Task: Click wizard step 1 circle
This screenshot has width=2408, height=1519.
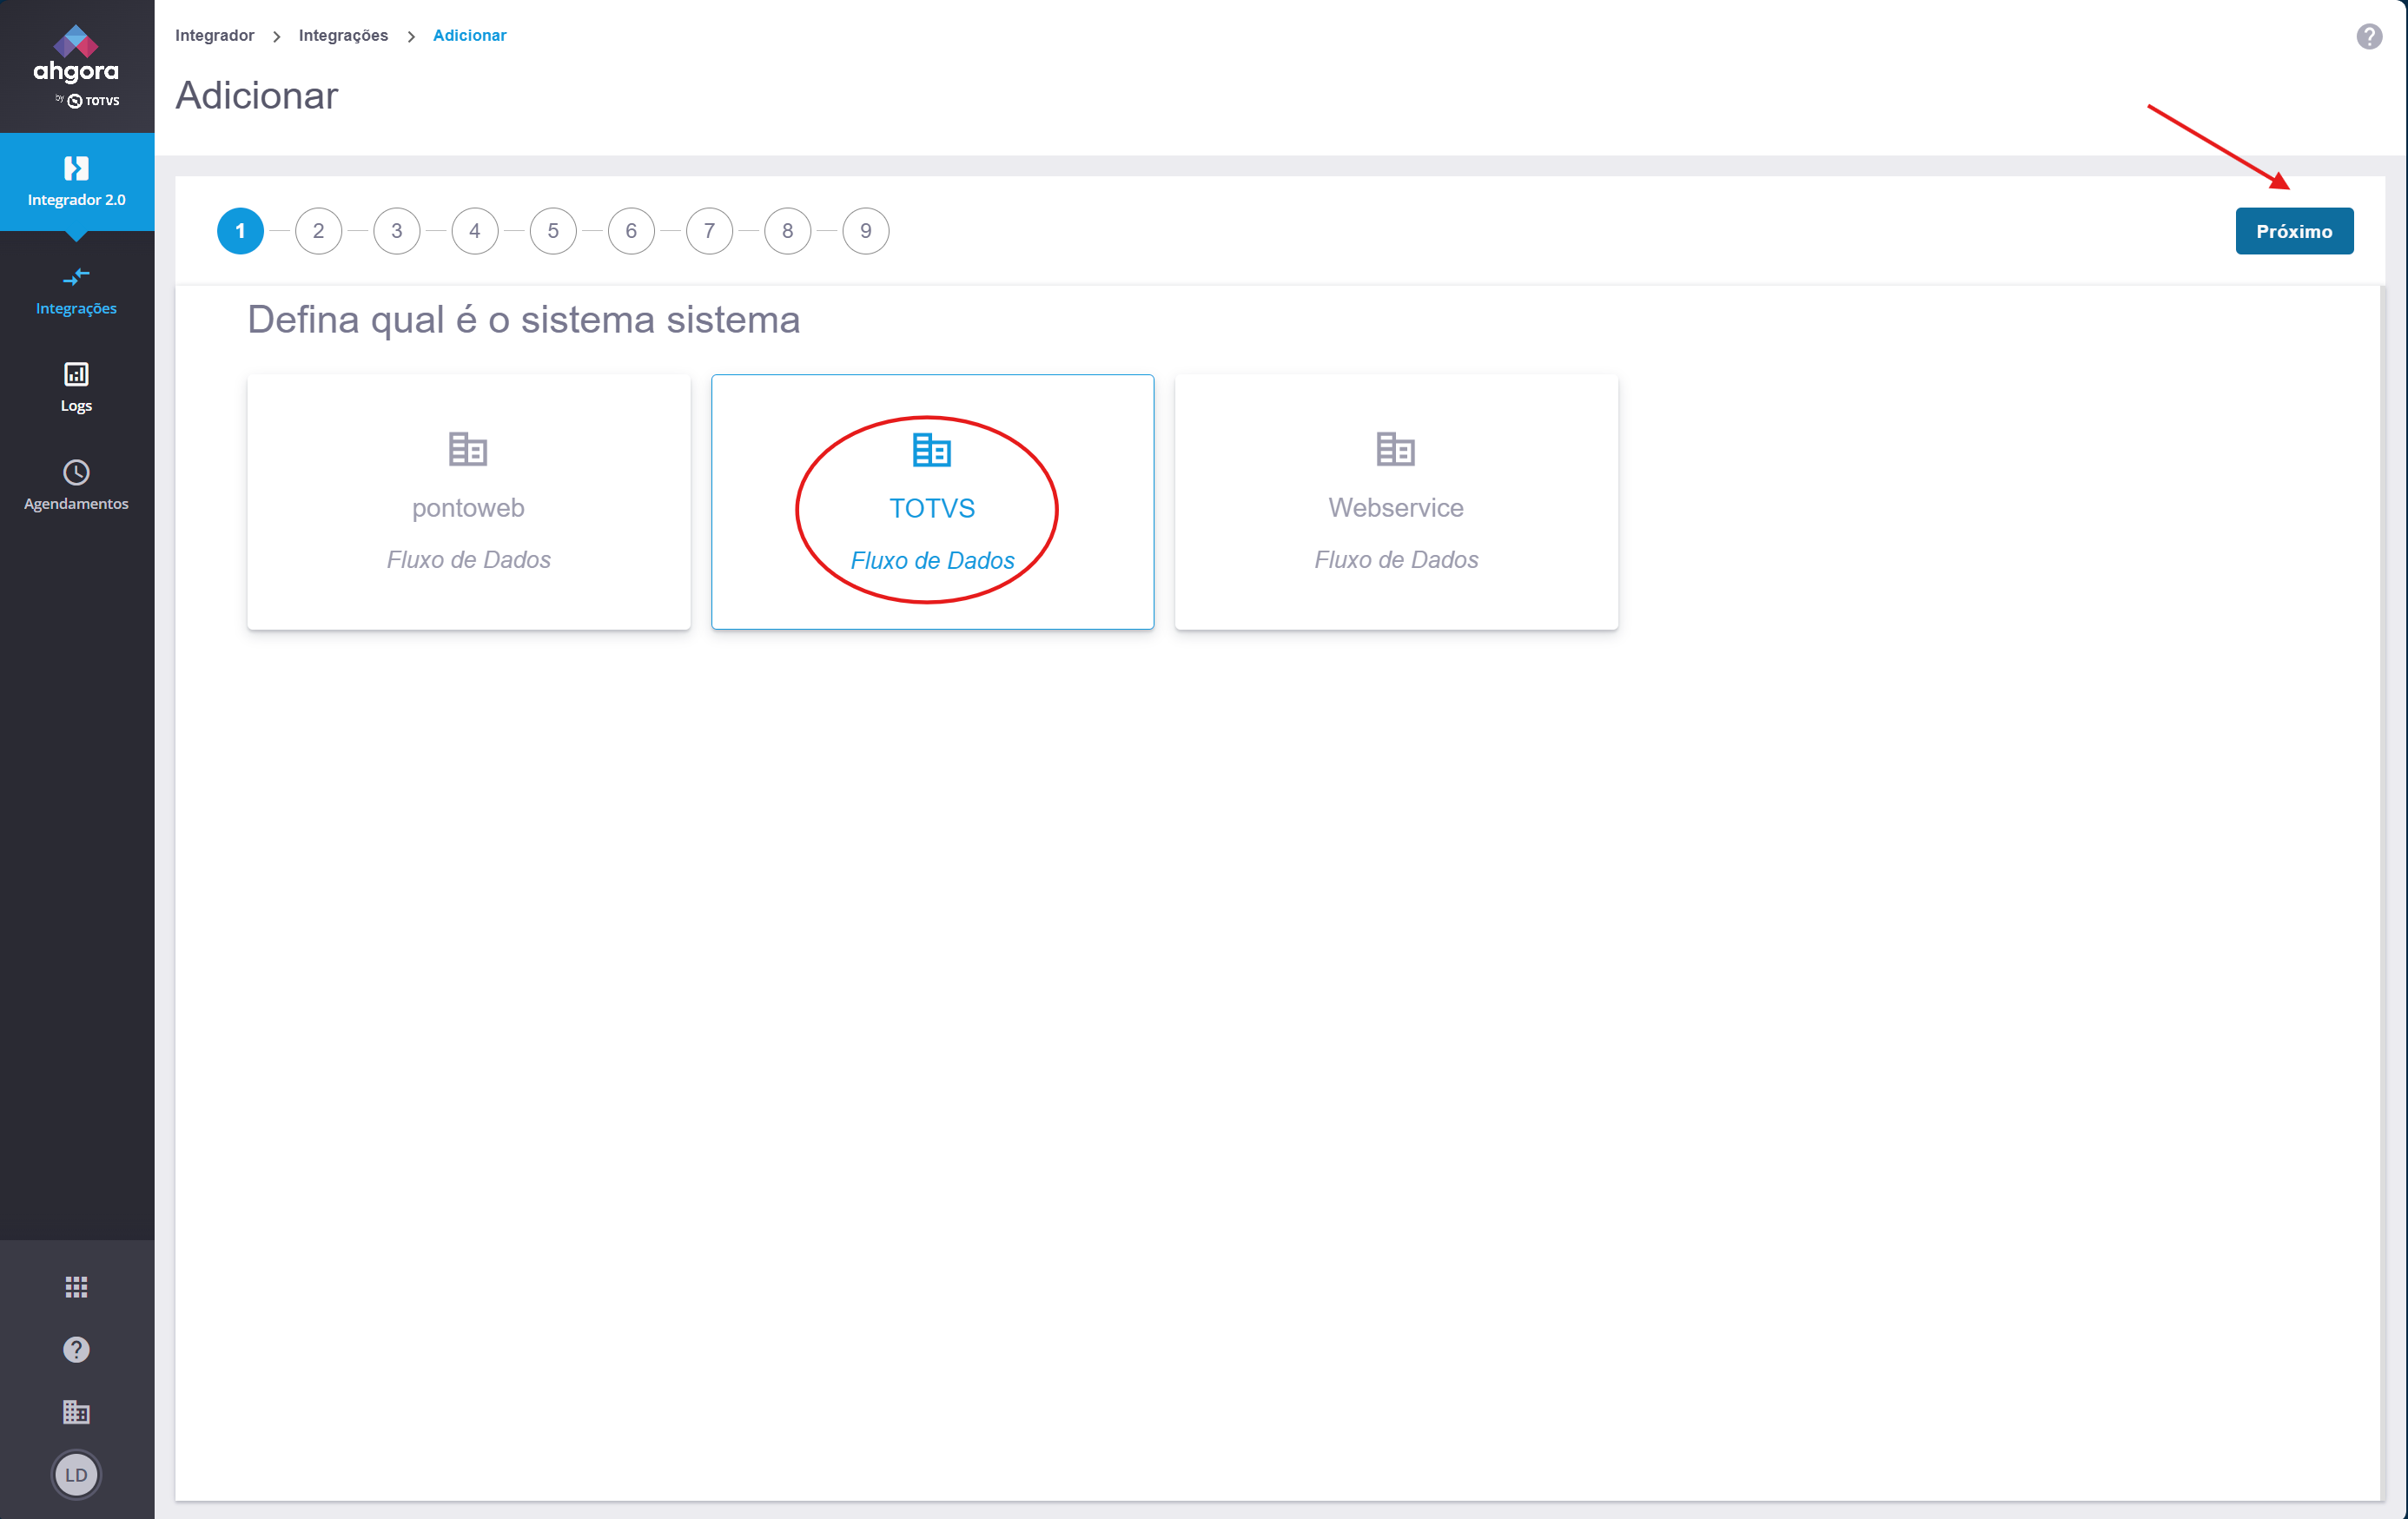Action: [240, 231]
